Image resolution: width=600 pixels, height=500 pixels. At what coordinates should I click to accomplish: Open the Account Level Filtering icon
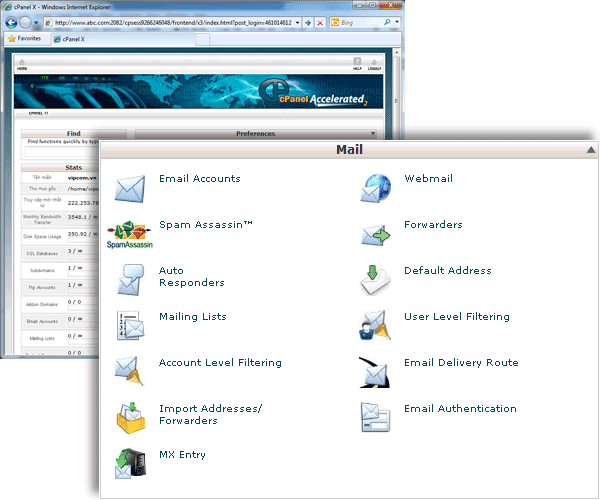(130, 371)
